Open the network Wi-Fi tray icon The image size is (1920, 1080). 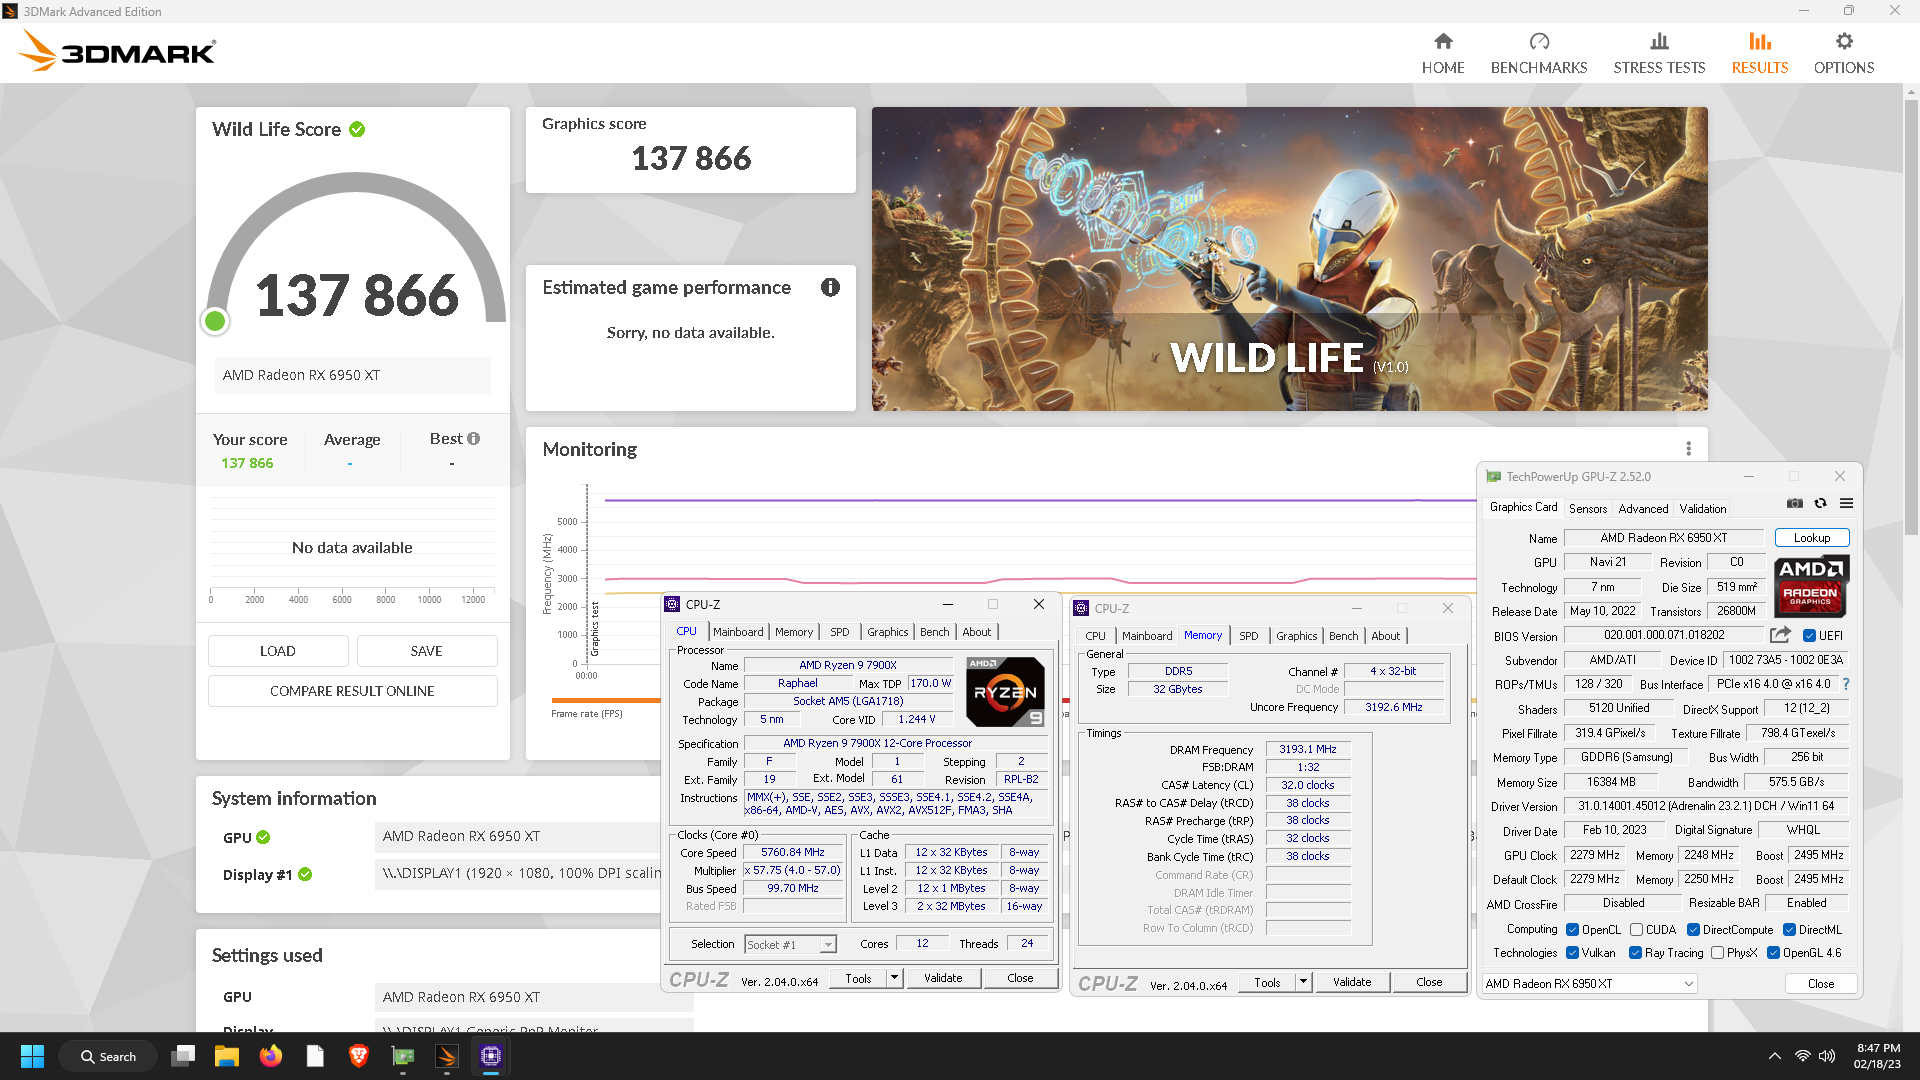(1802, 1056)
